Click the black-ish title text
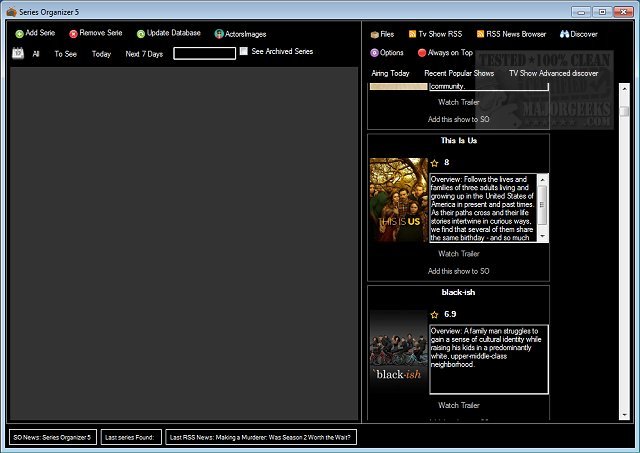 coord(458,292)
